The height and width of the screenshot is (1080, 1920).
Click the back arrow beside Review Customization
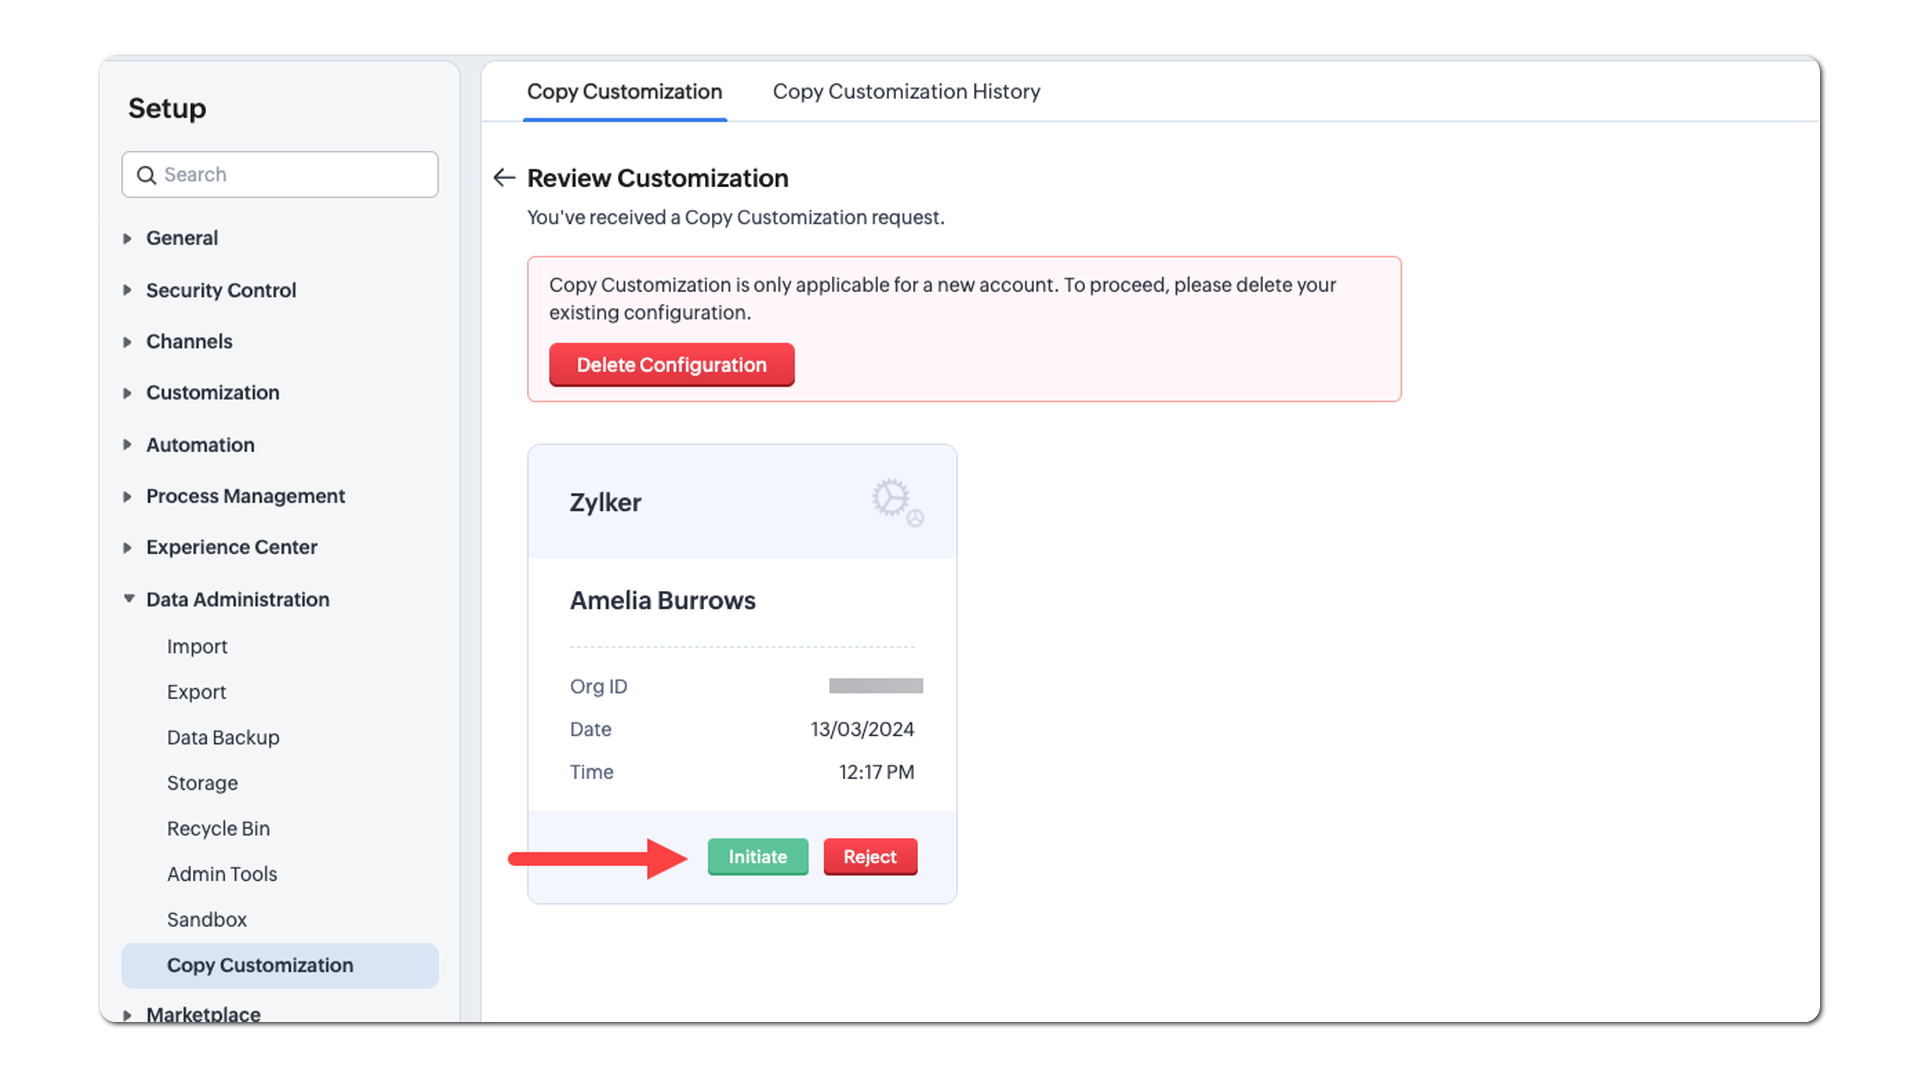click(x=504, y=178)
